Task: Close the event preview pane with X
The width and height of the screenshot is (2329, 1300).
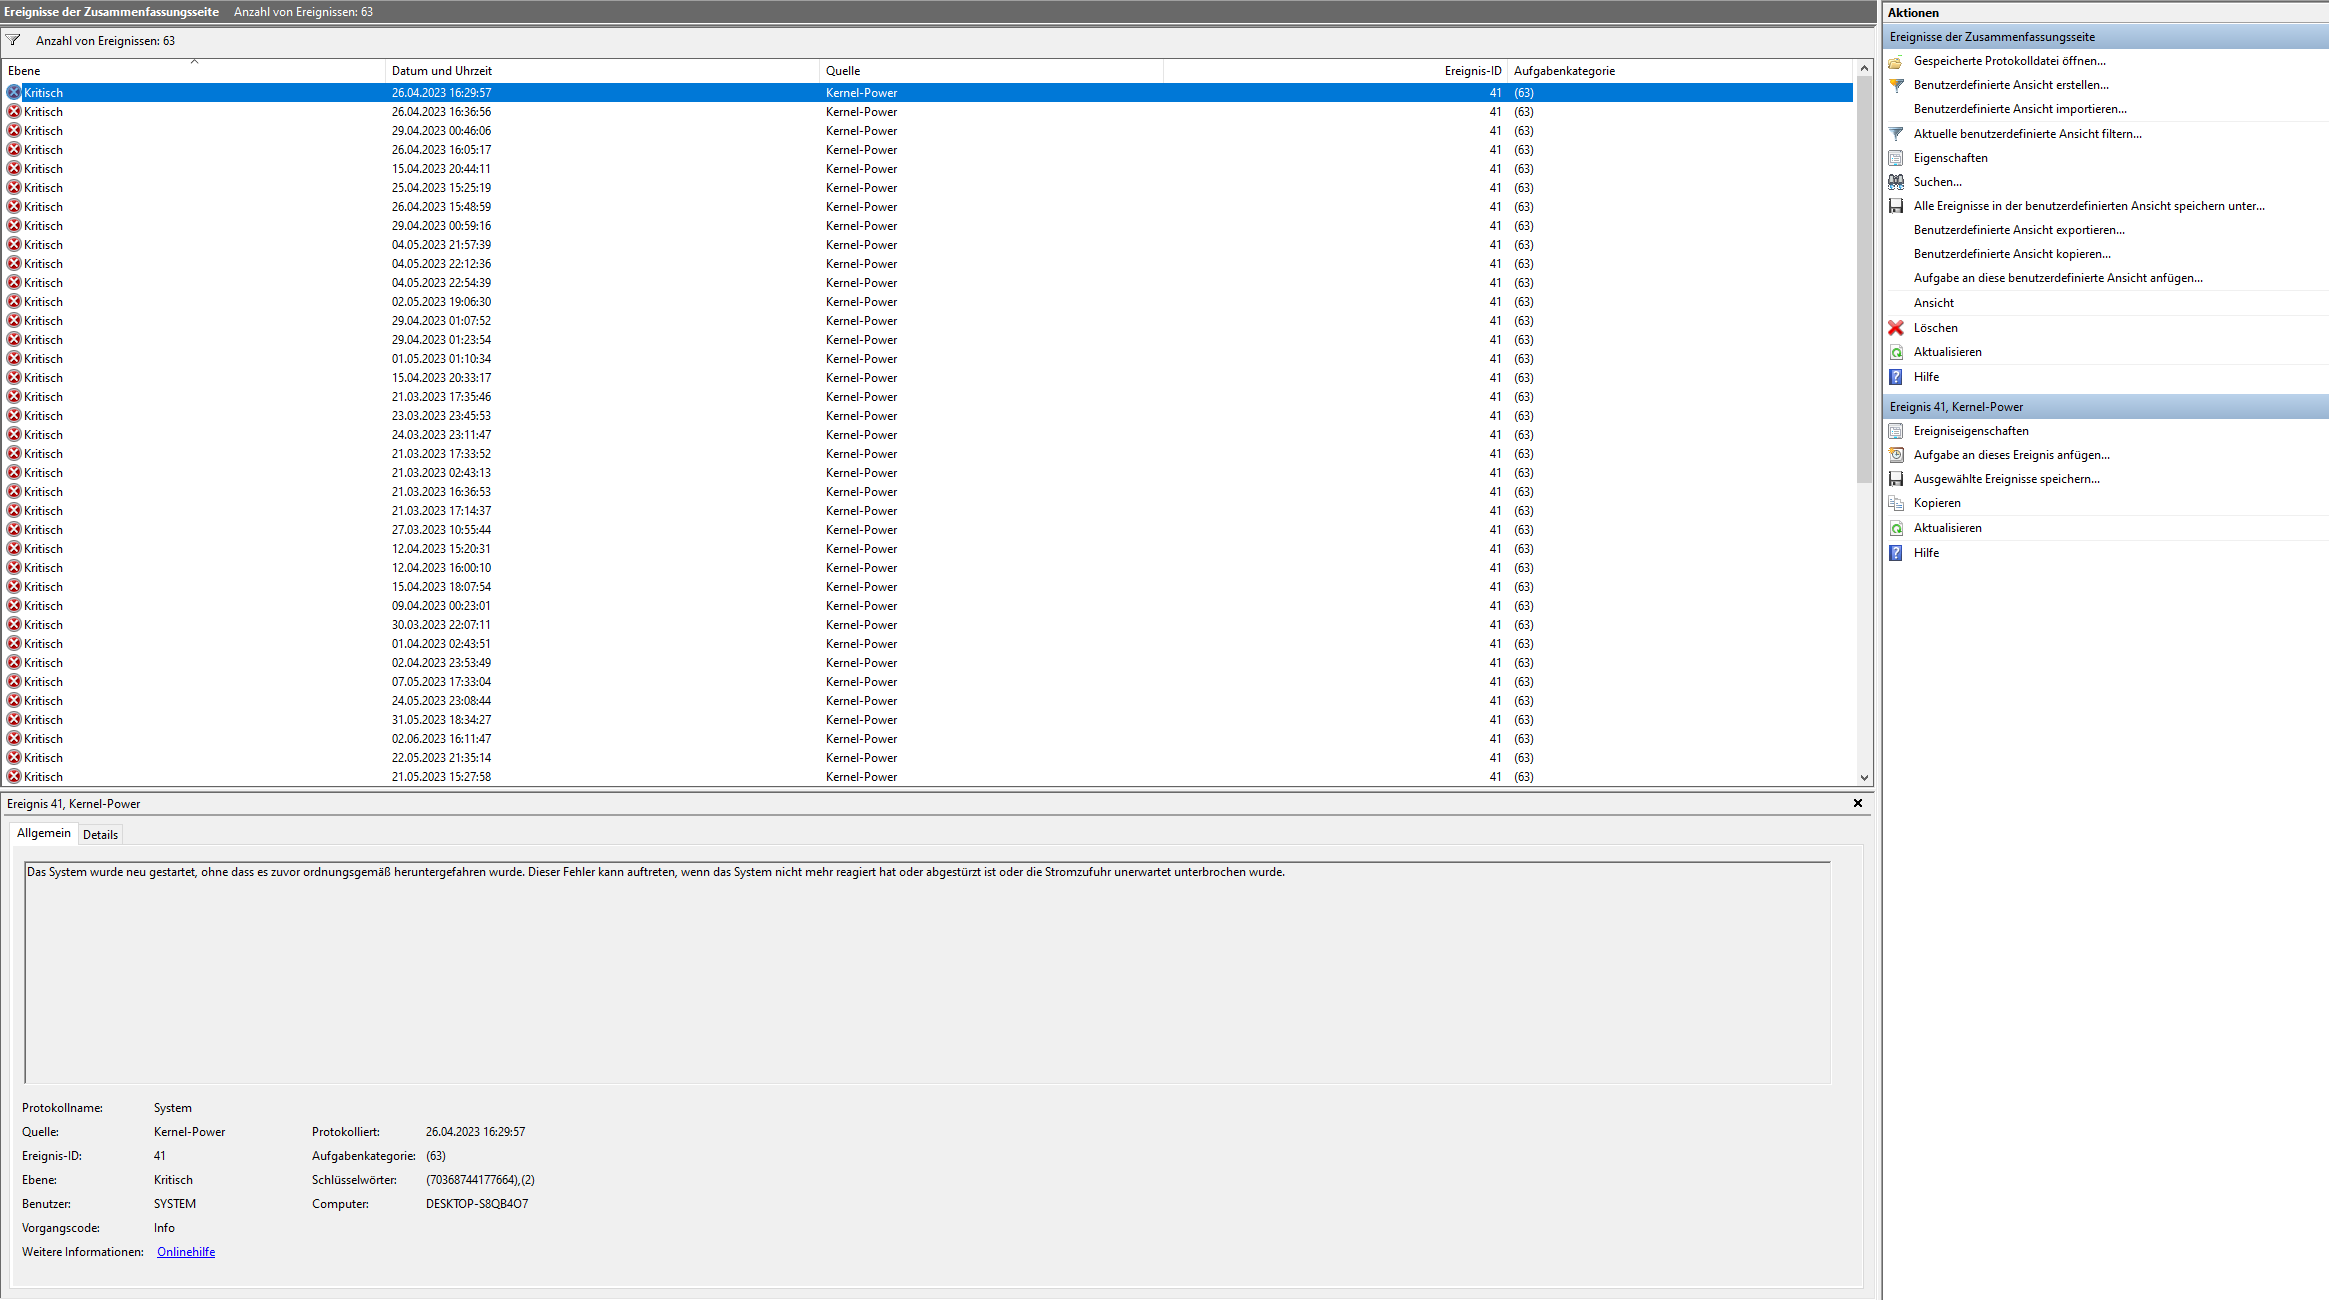Action: (1858, 803)
